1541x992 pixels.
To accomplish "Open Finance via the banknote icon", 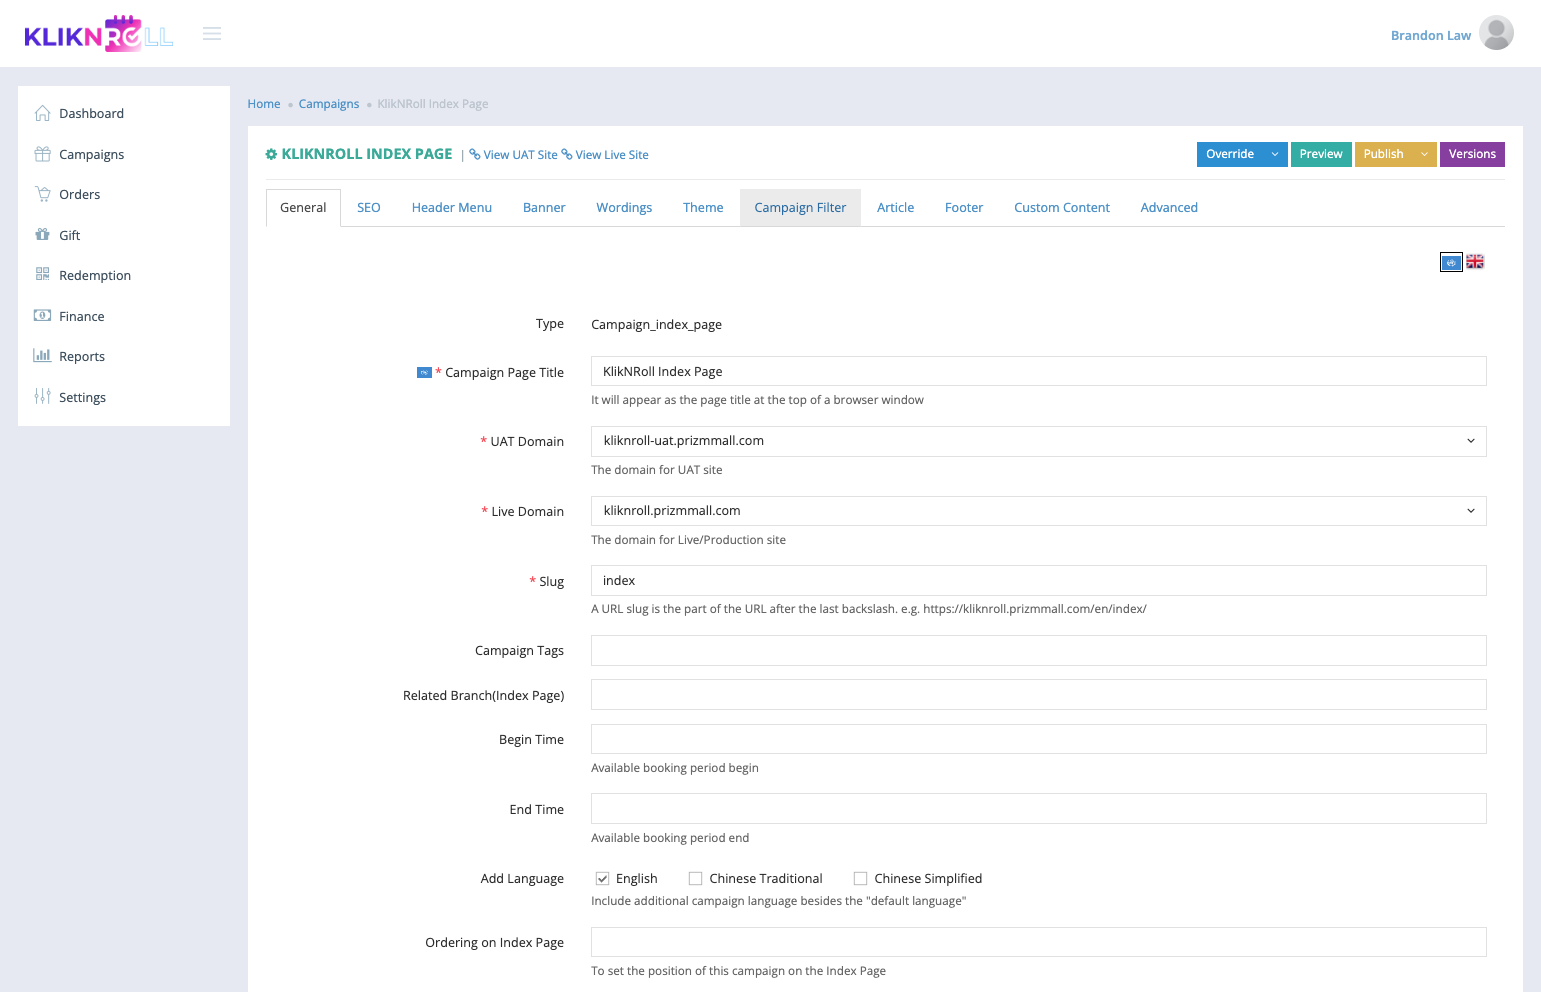I will 42,316.
